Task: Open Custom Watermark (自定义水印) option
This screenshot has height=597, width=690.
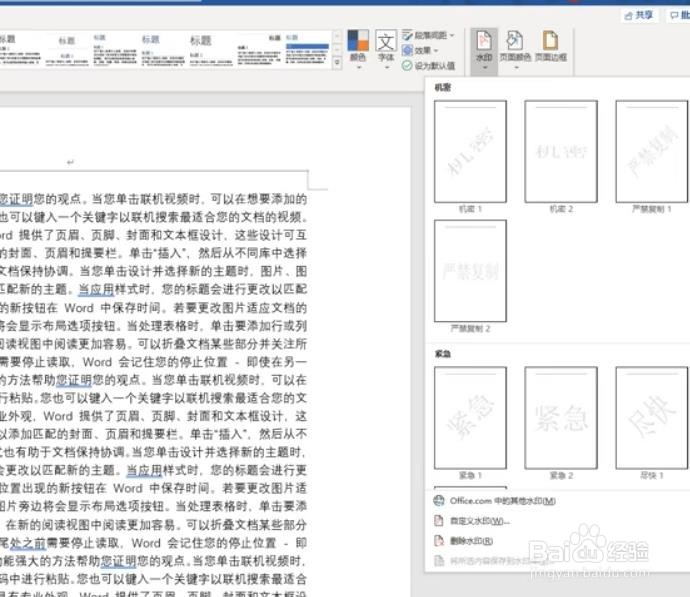Action: 480,521
